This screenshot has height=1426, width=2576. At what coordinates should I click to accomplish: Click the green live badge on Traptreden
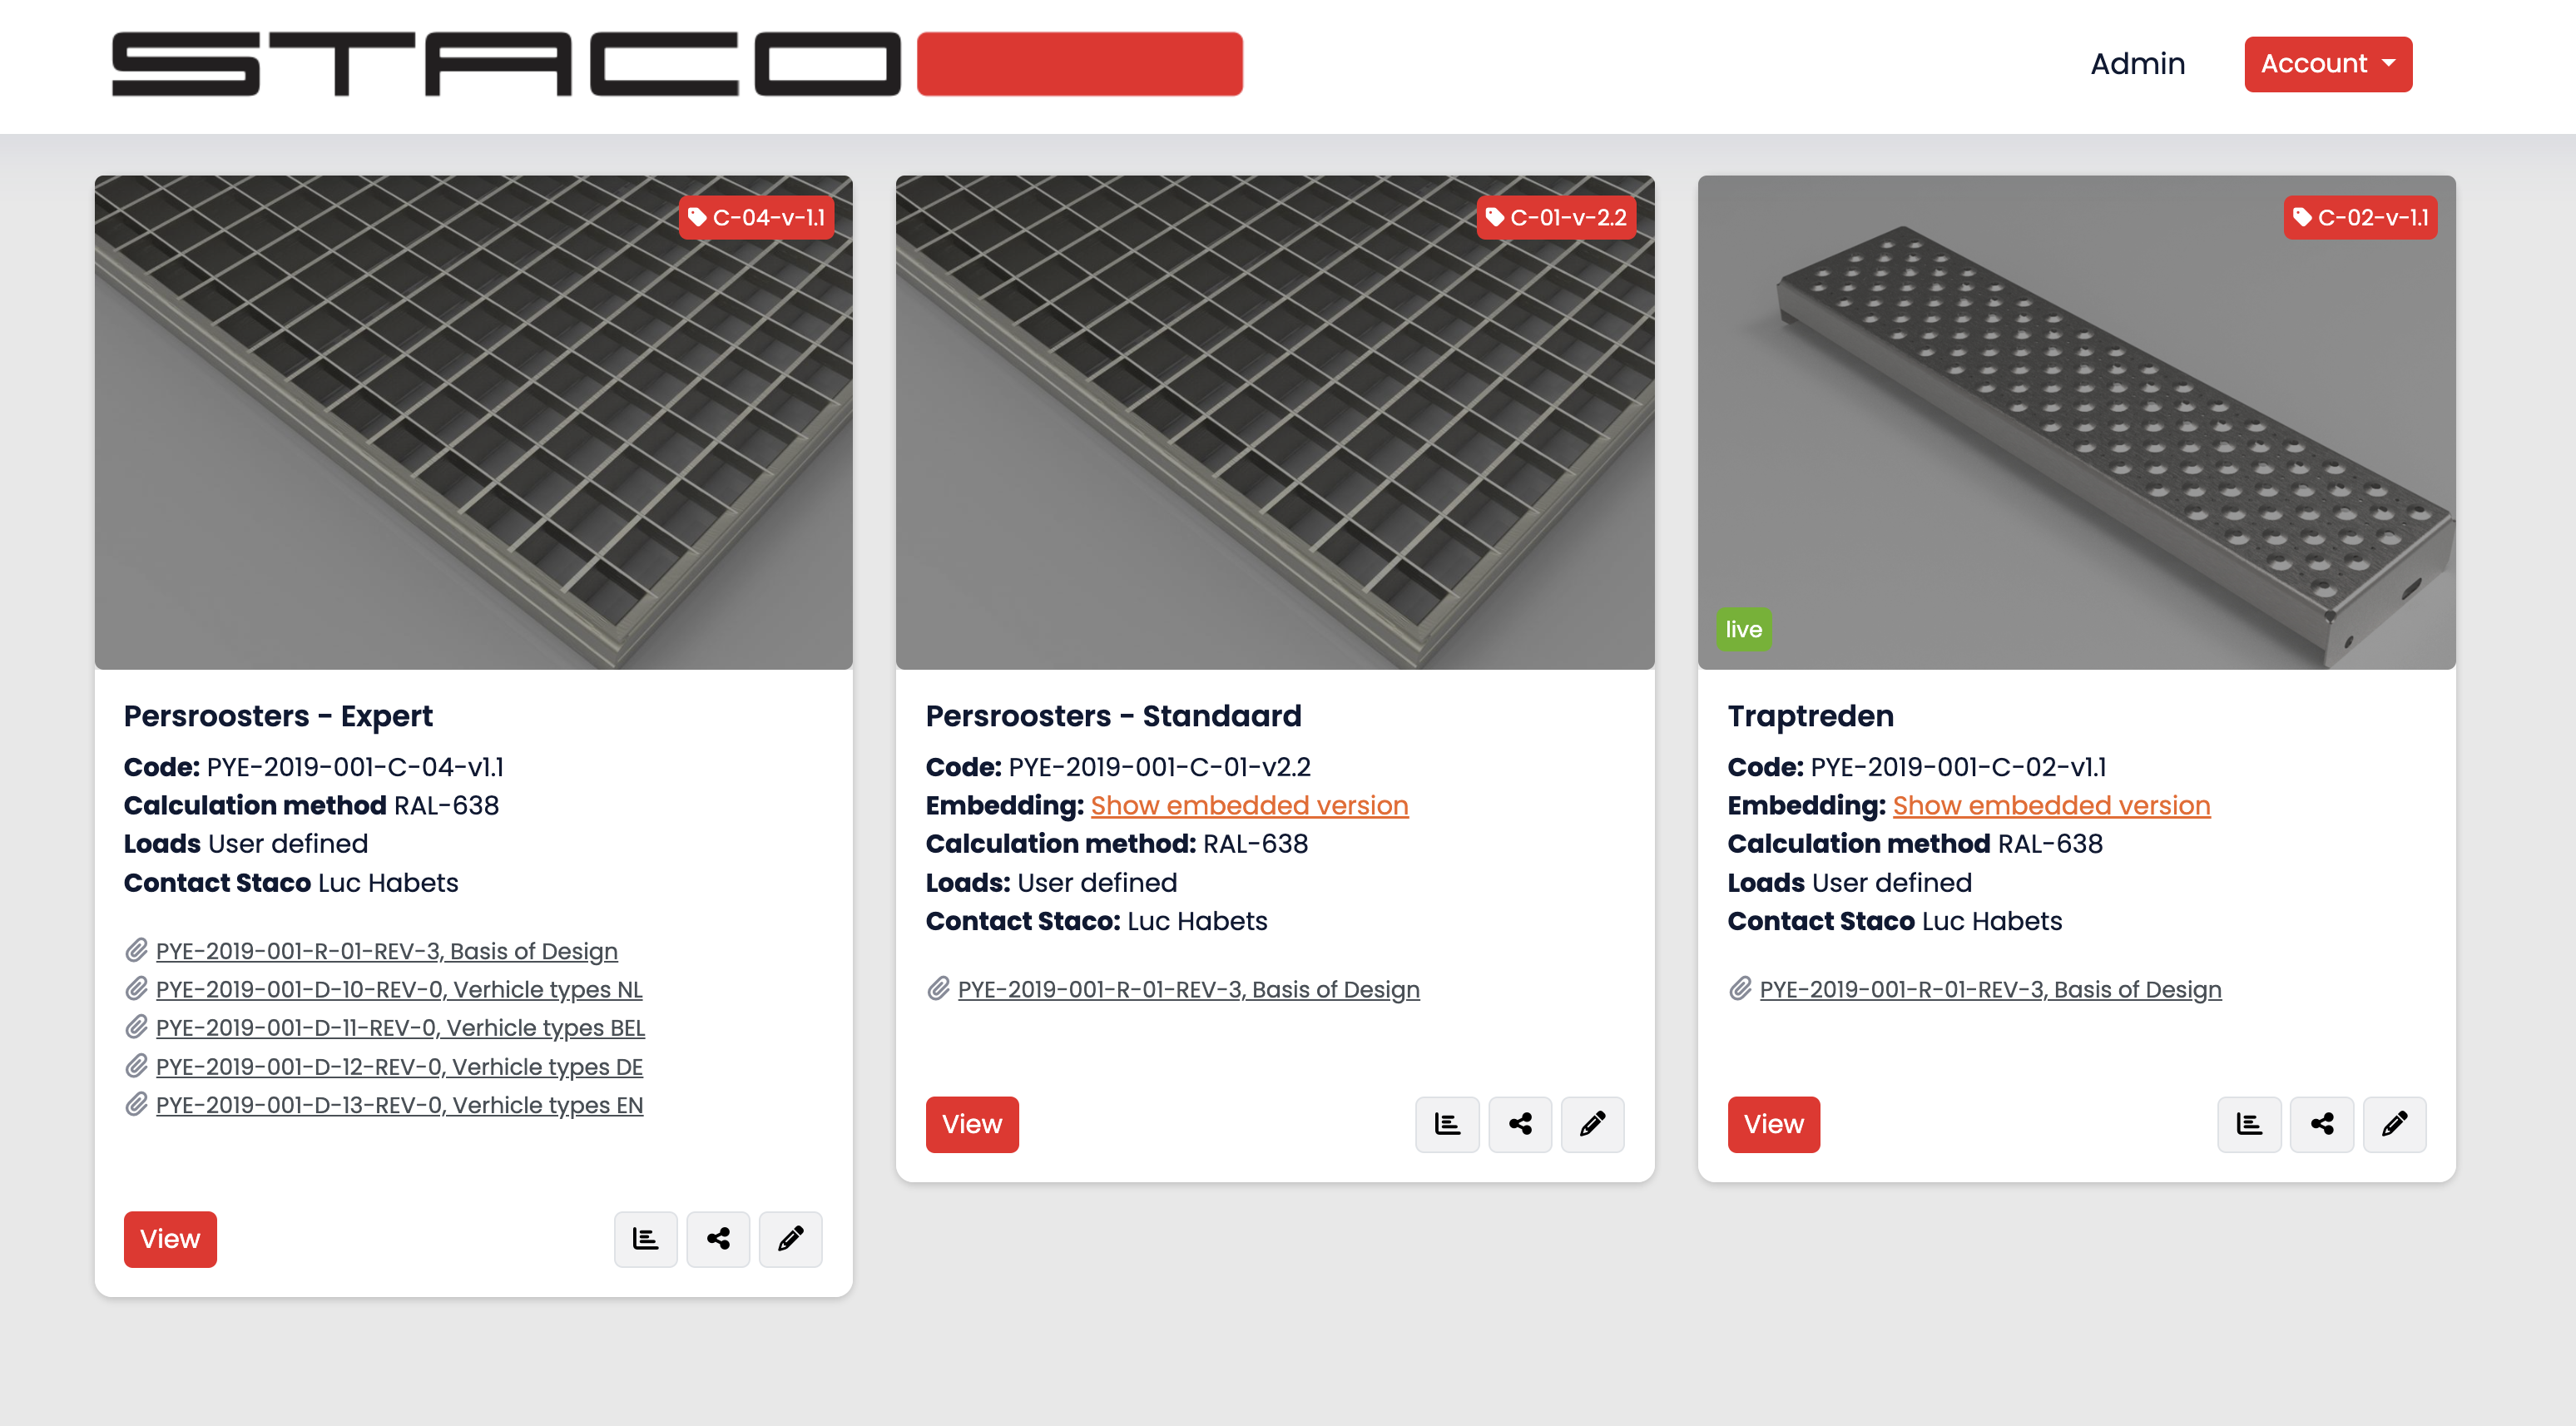[1743, 629]
